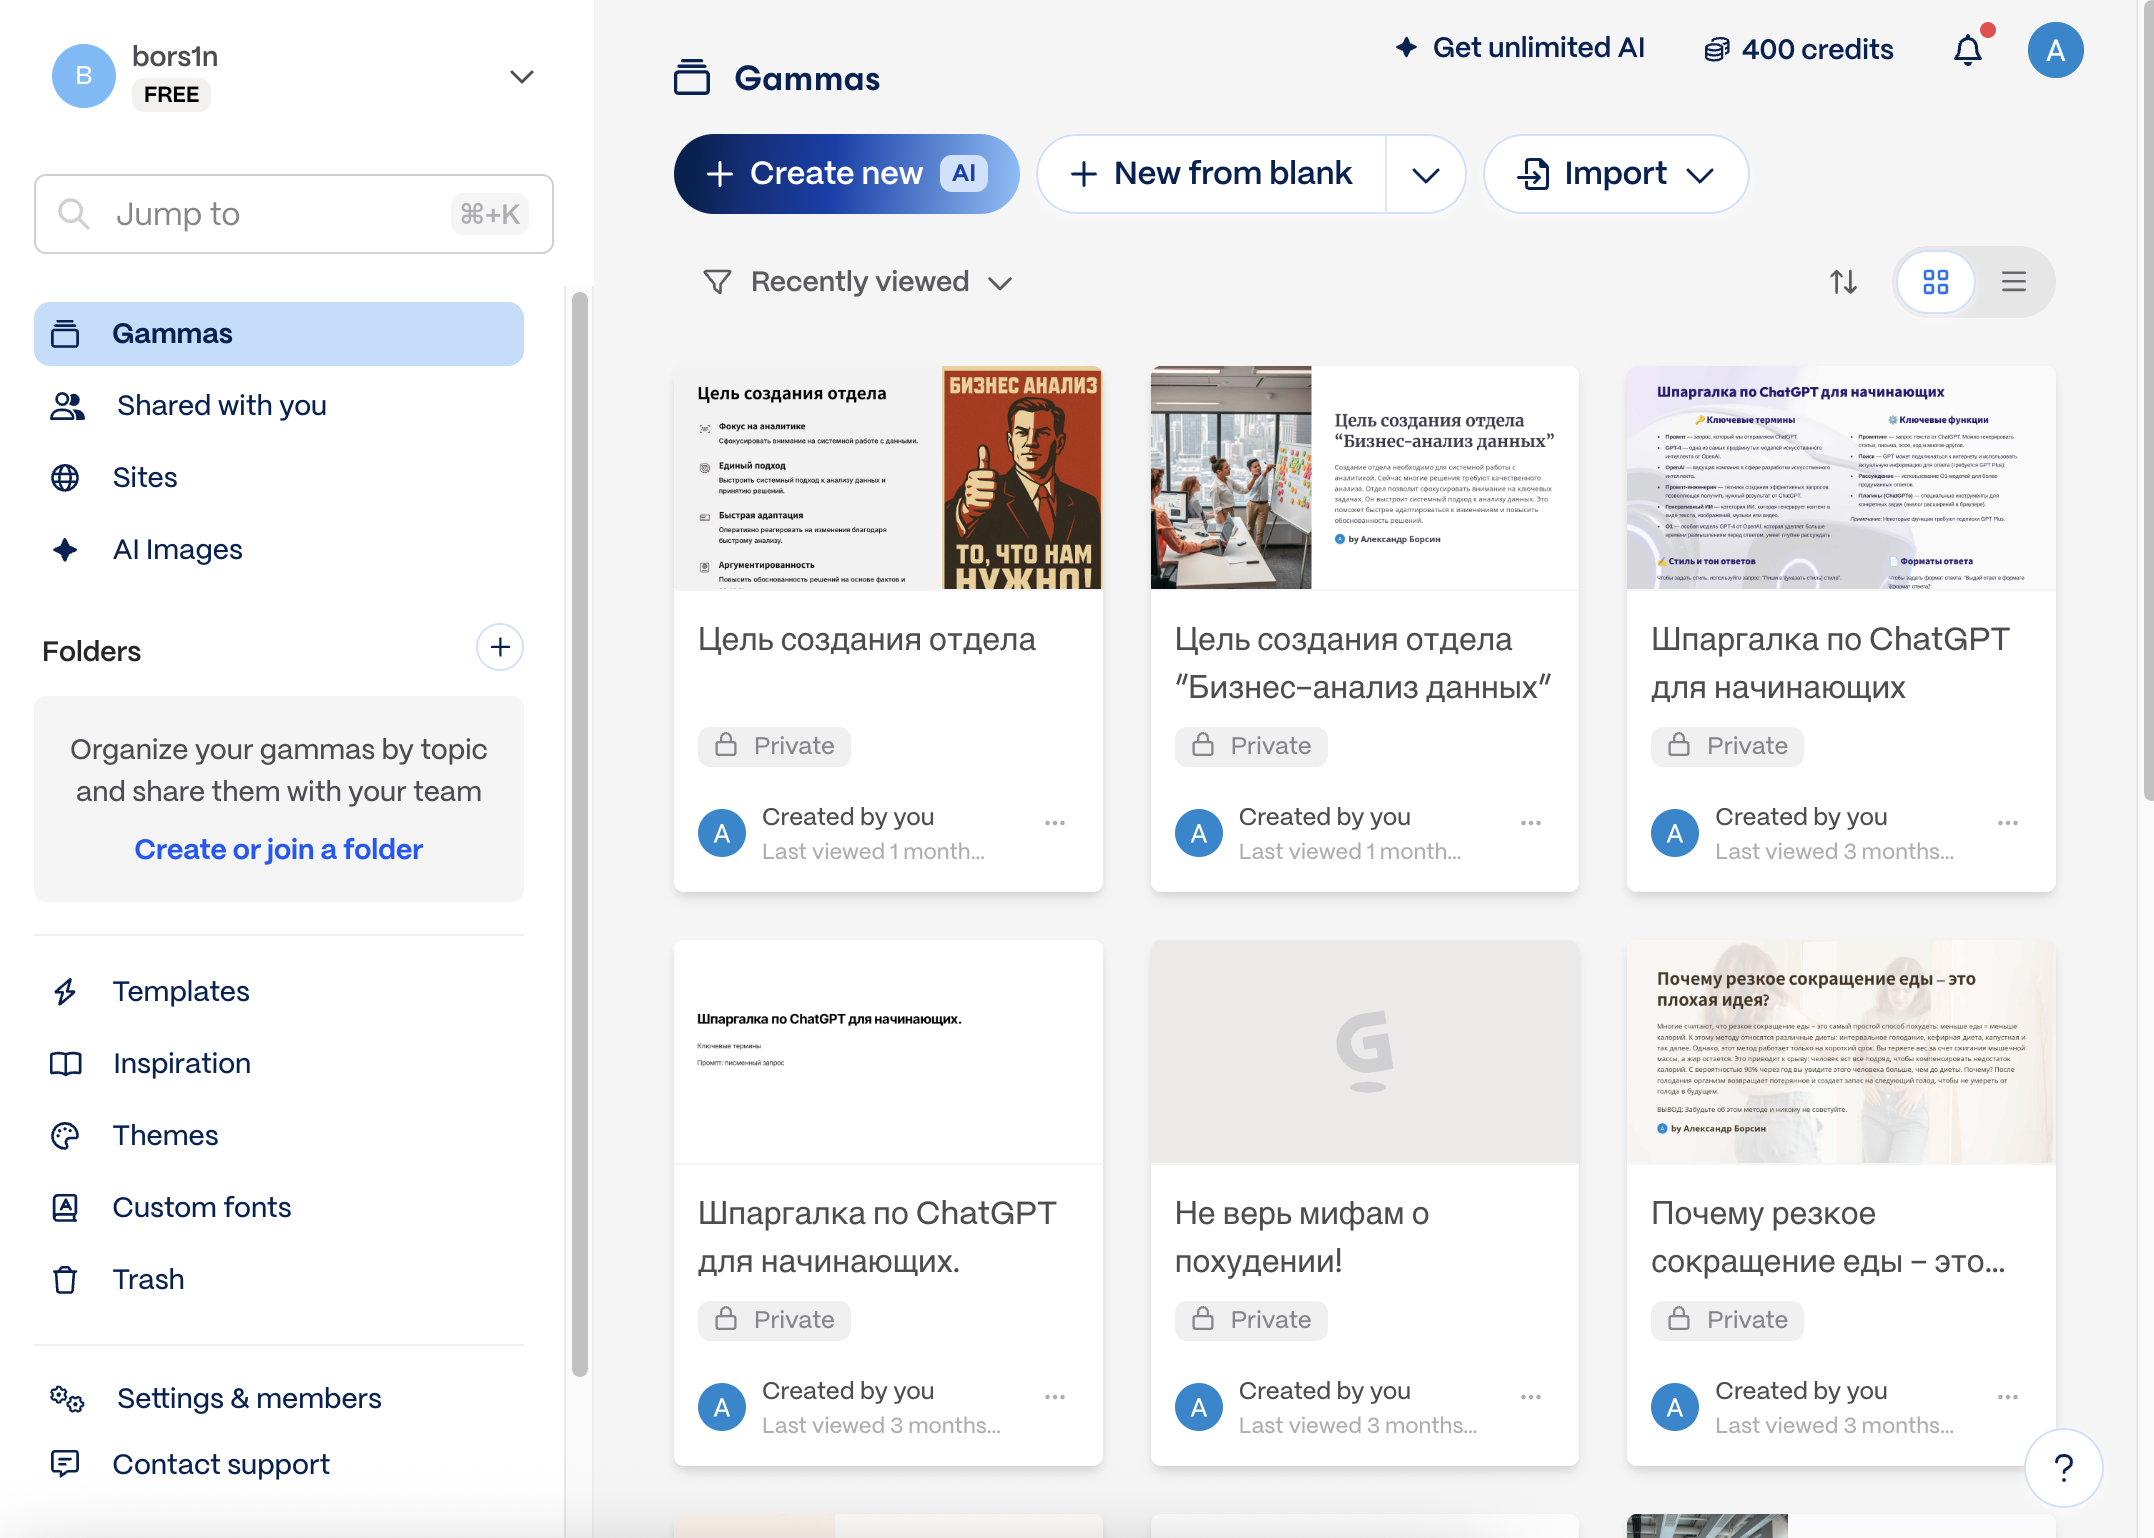Click the 400 credits coin indicator
Viewport: 2154px width, 1538px height.
[x=1798, y=50]
